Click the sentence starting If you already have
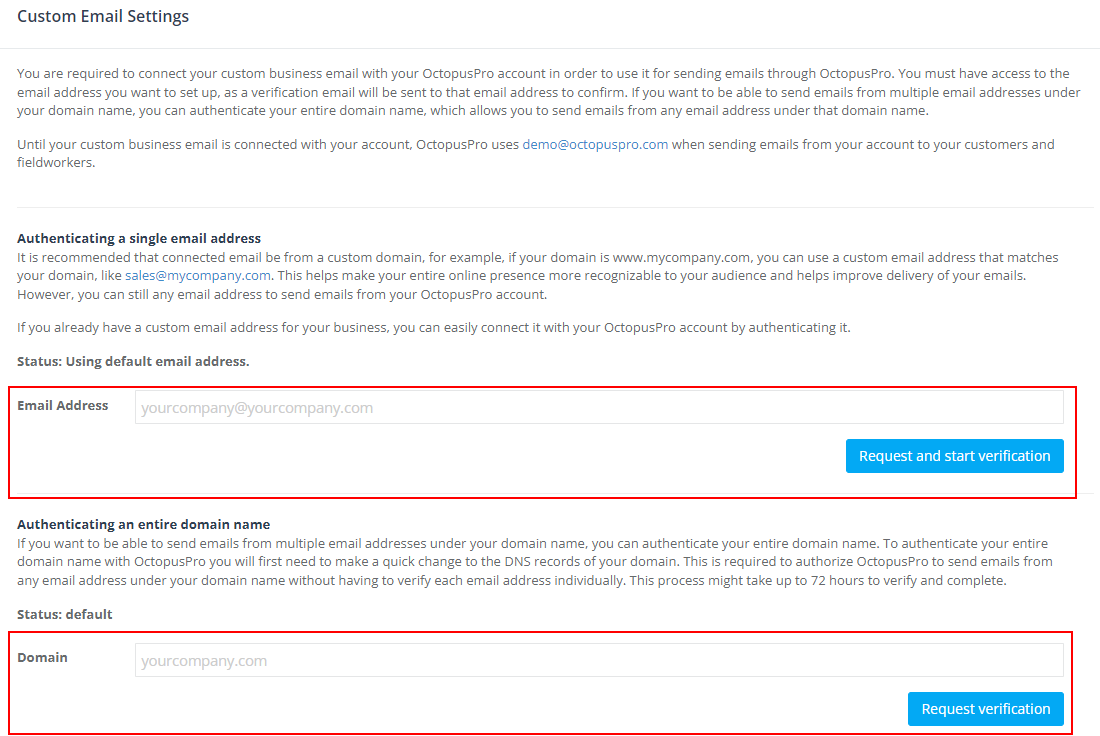Screen dimensions: 1100x736 [x=434, y=328]
